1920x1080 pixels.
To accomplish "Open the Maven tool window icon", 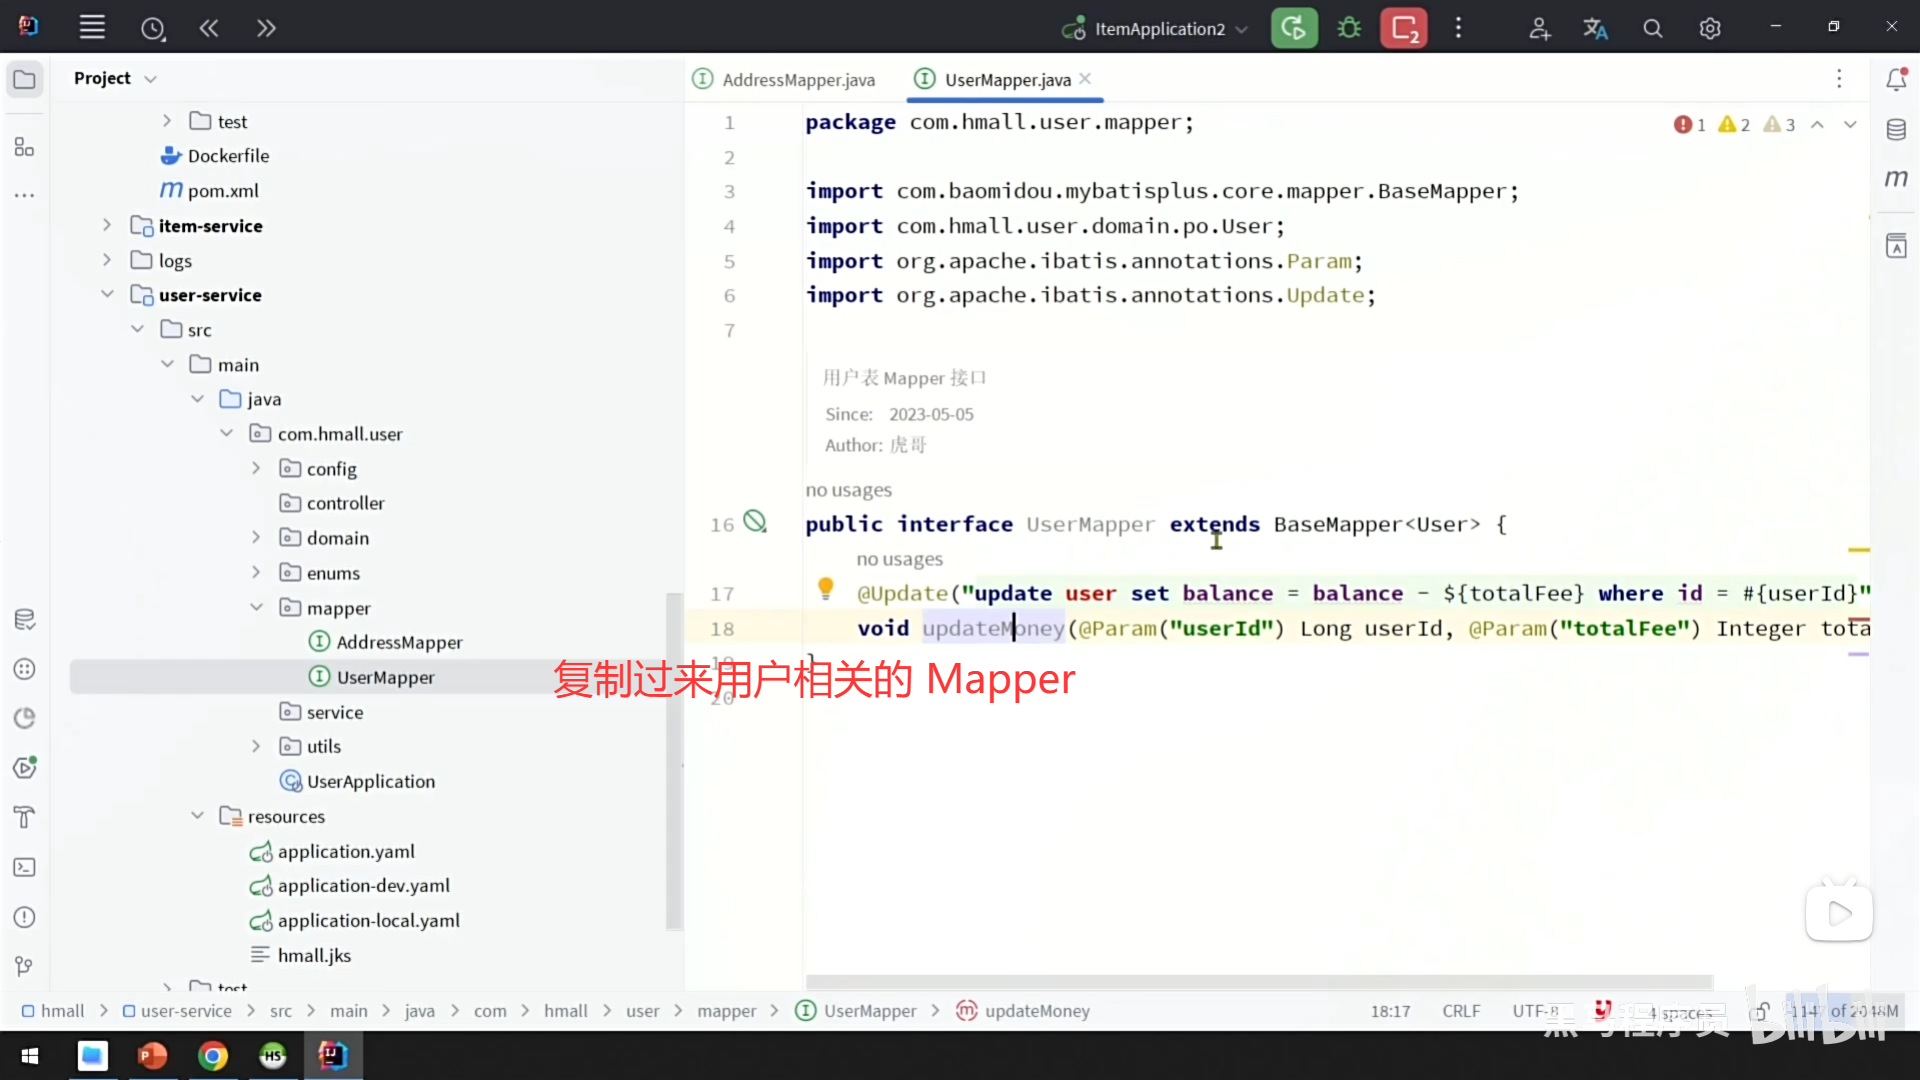I will click(1896, 178).
